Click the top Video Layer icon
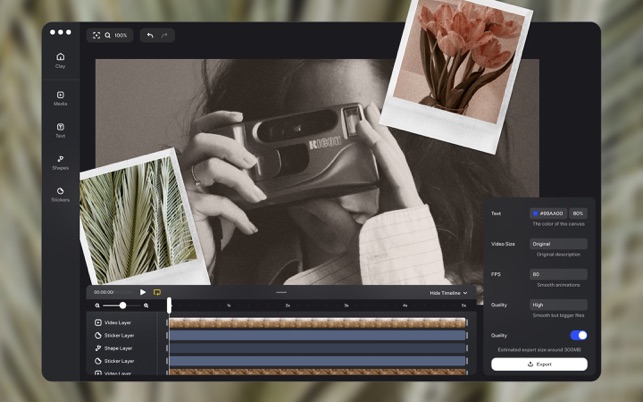The width and height of the screenshot is (643, 402). tap(98, 322)
